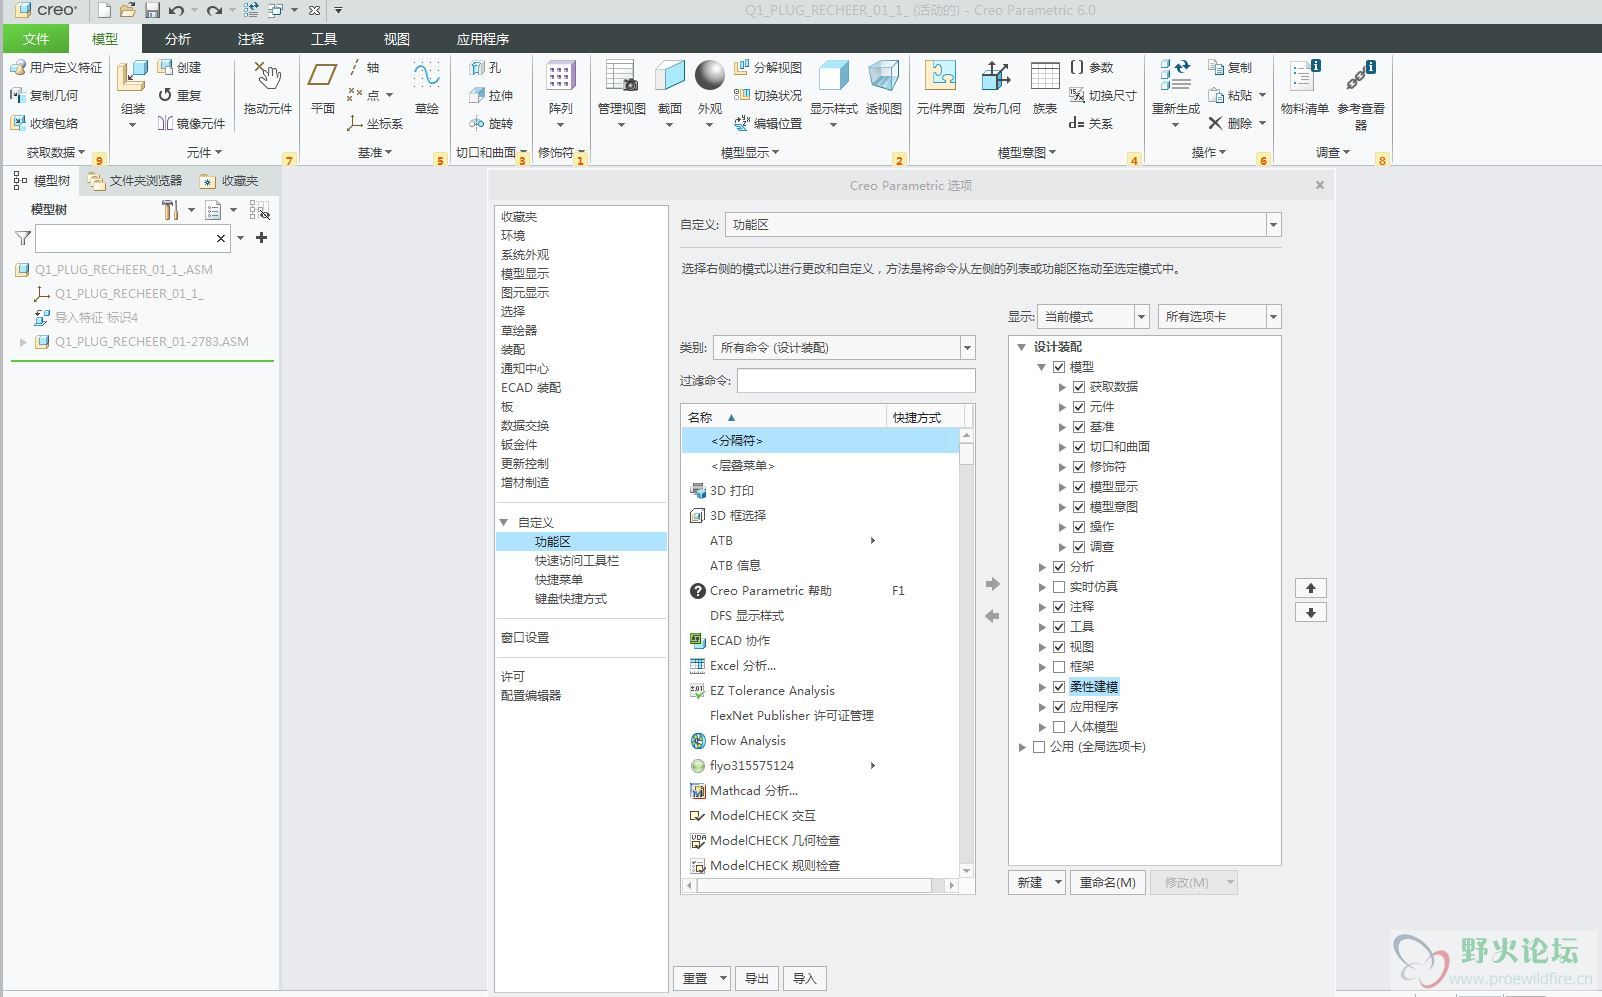1602x997 pixels.
Task: Click the save icon in quick access toolbar
Action: click(152, 10)
